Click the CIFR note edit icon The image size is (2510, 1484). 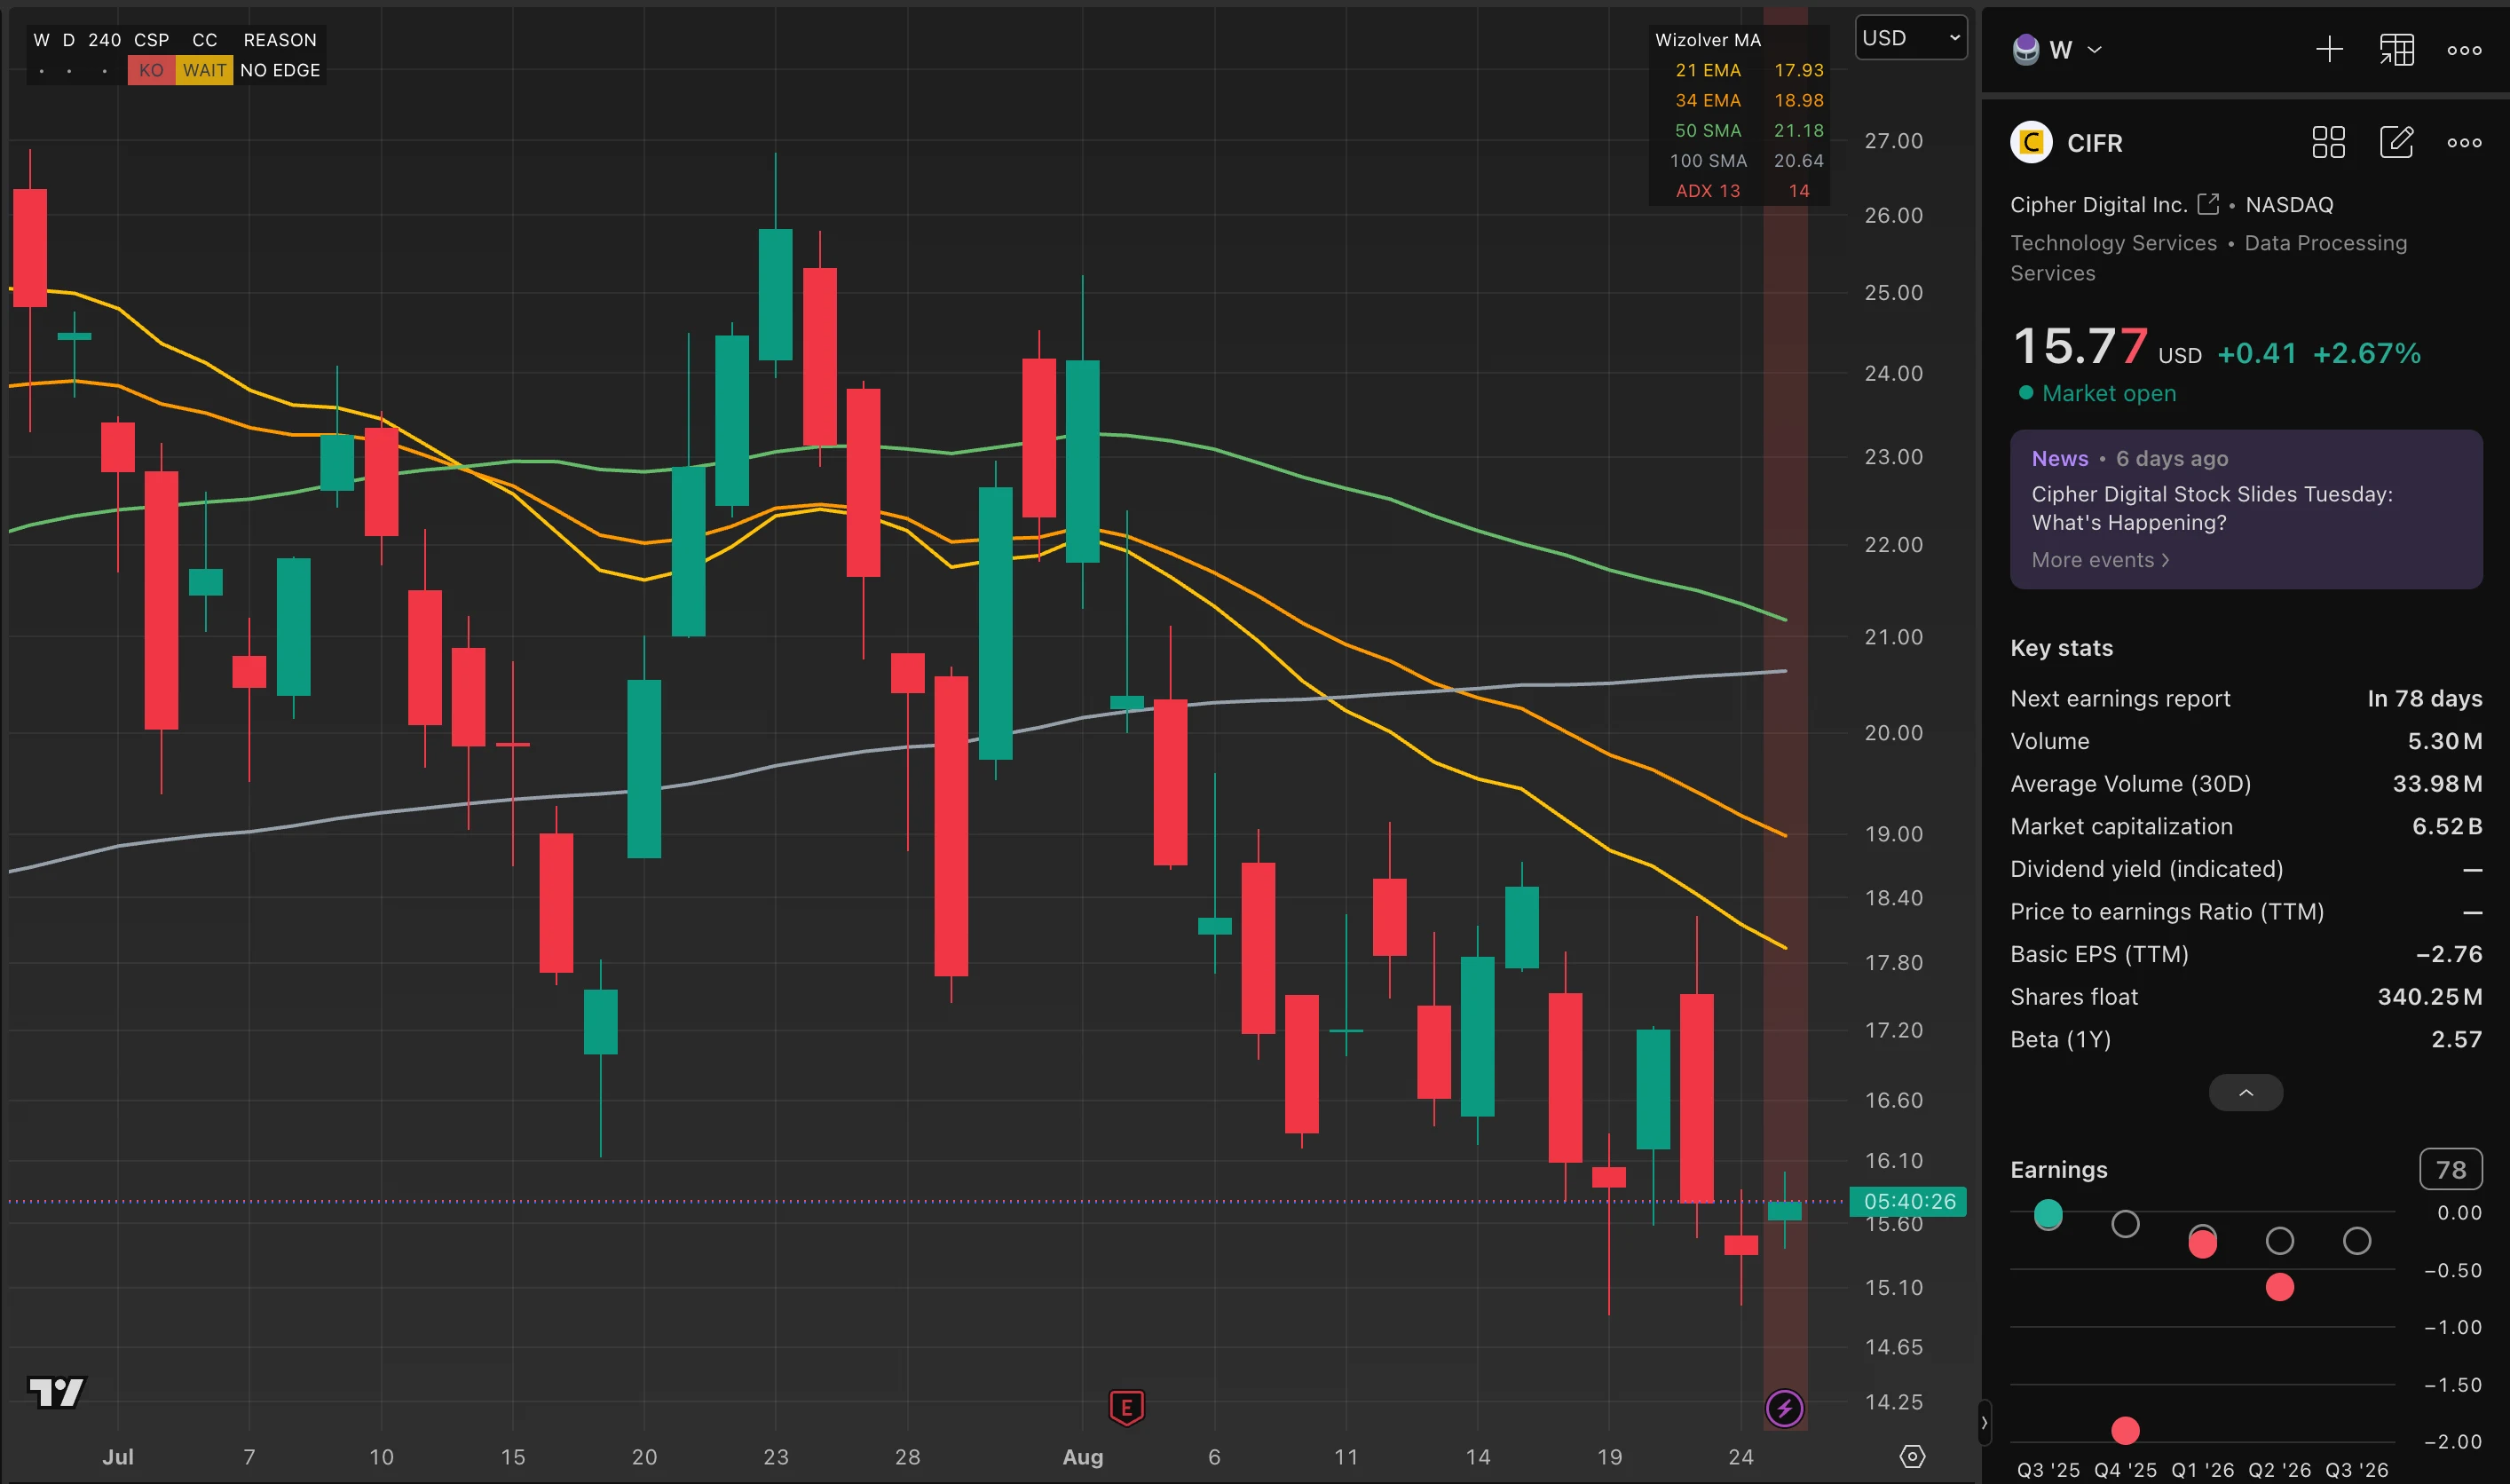2396,142
